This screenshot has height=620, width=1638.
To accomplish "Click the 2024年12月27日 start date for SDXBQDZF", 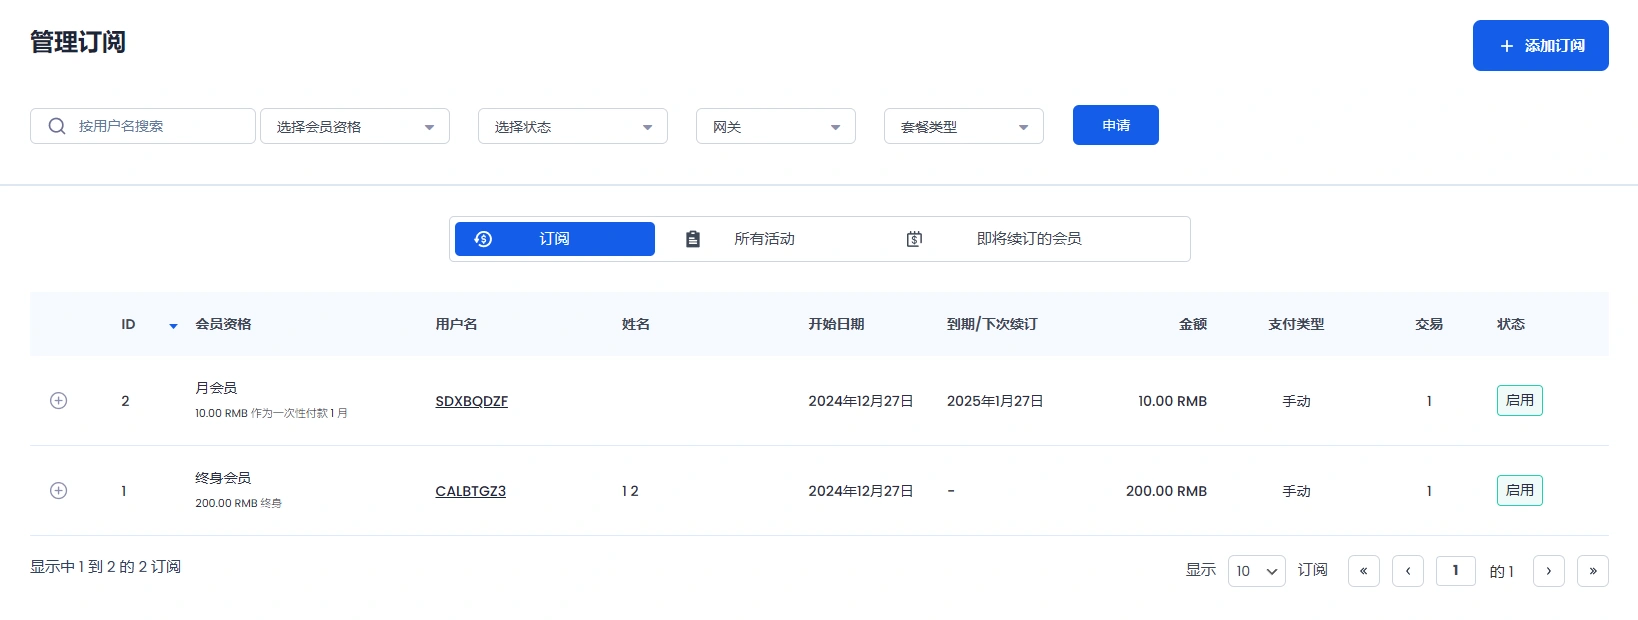I will 861,401.
